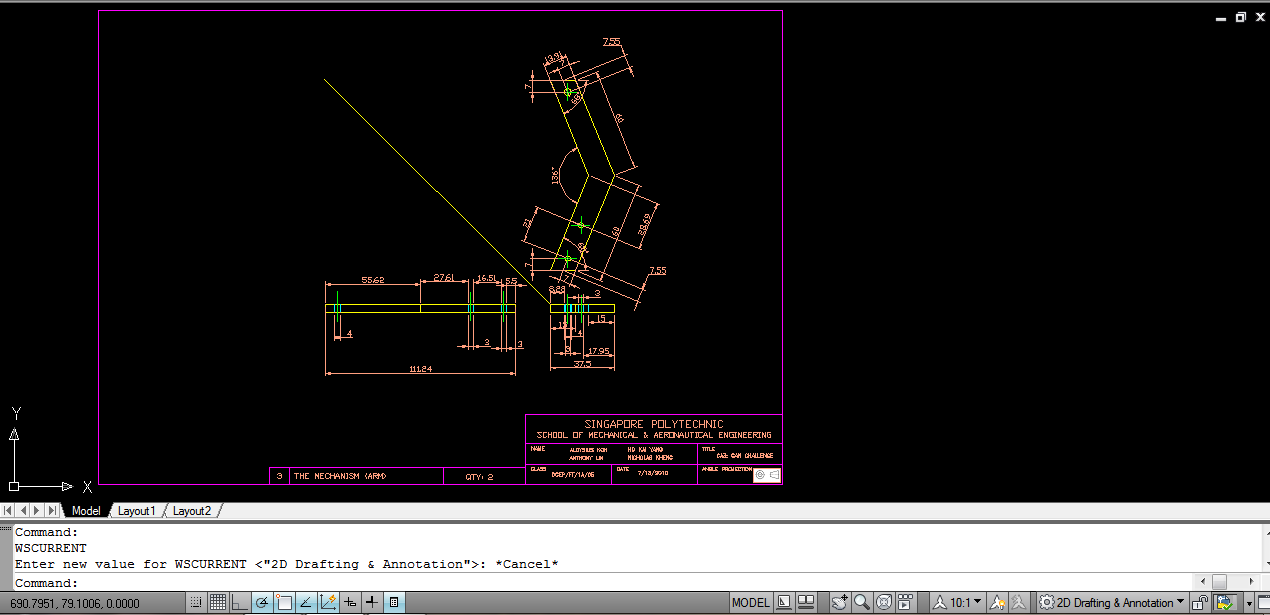
Task: Open the Workspace Switching dropdown
Action: coord(1112,602)
